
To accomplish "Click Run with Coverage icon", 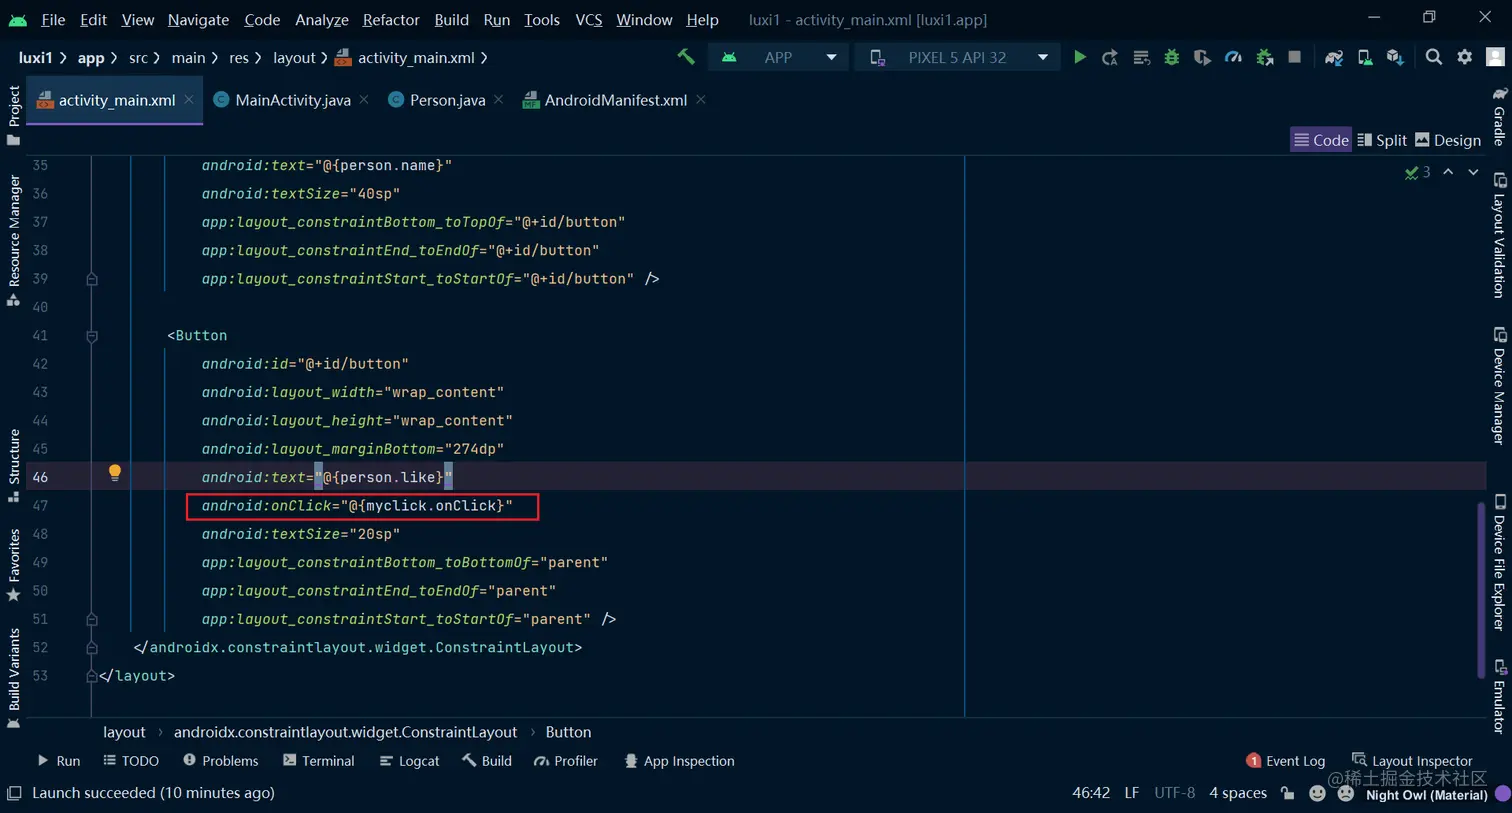I will coord(1202,58).
